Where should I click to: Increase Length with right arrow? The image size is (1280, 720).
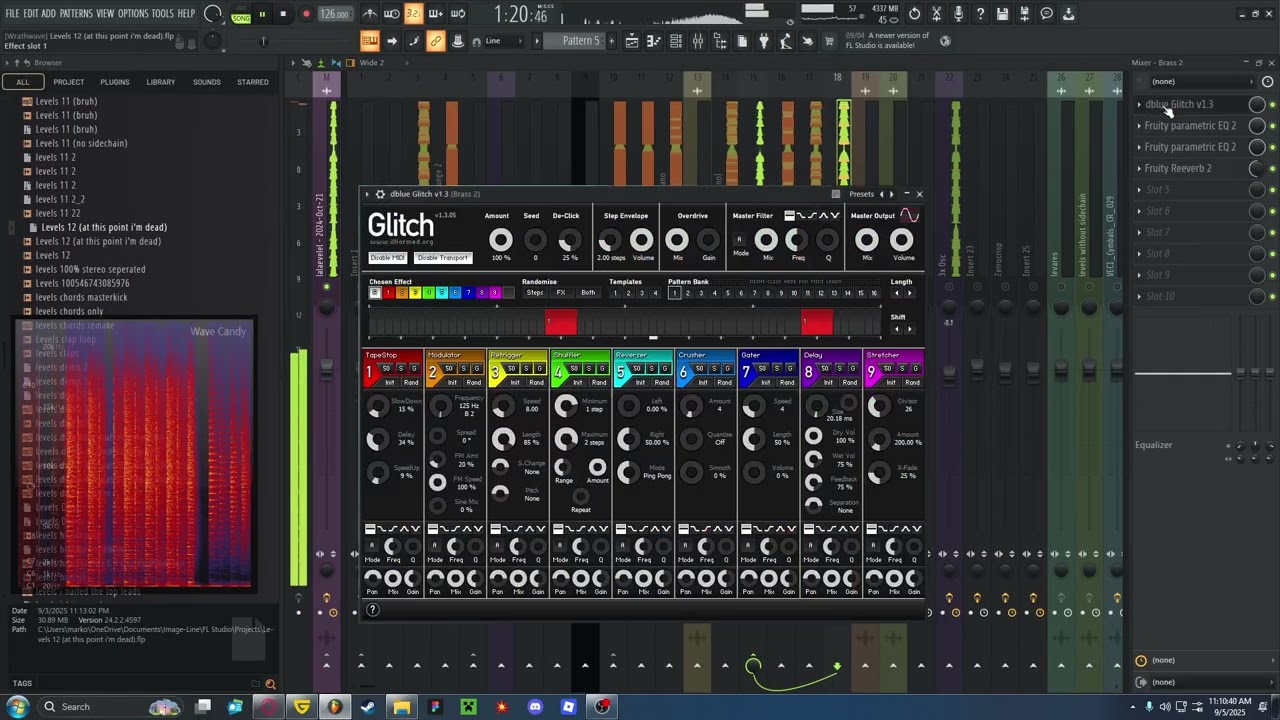(908, 293)
